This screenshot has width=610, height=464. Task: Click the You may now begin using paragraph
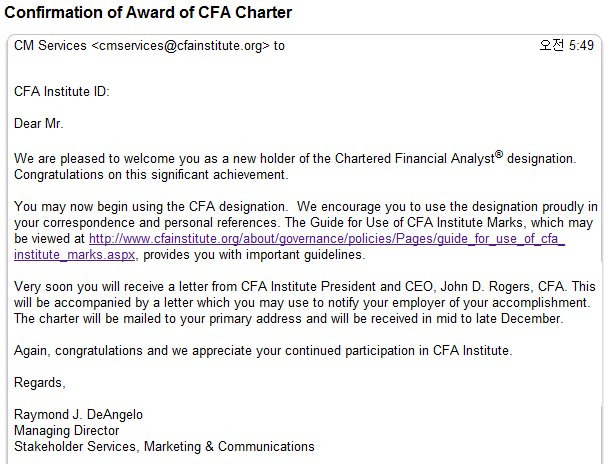point(306,230)
